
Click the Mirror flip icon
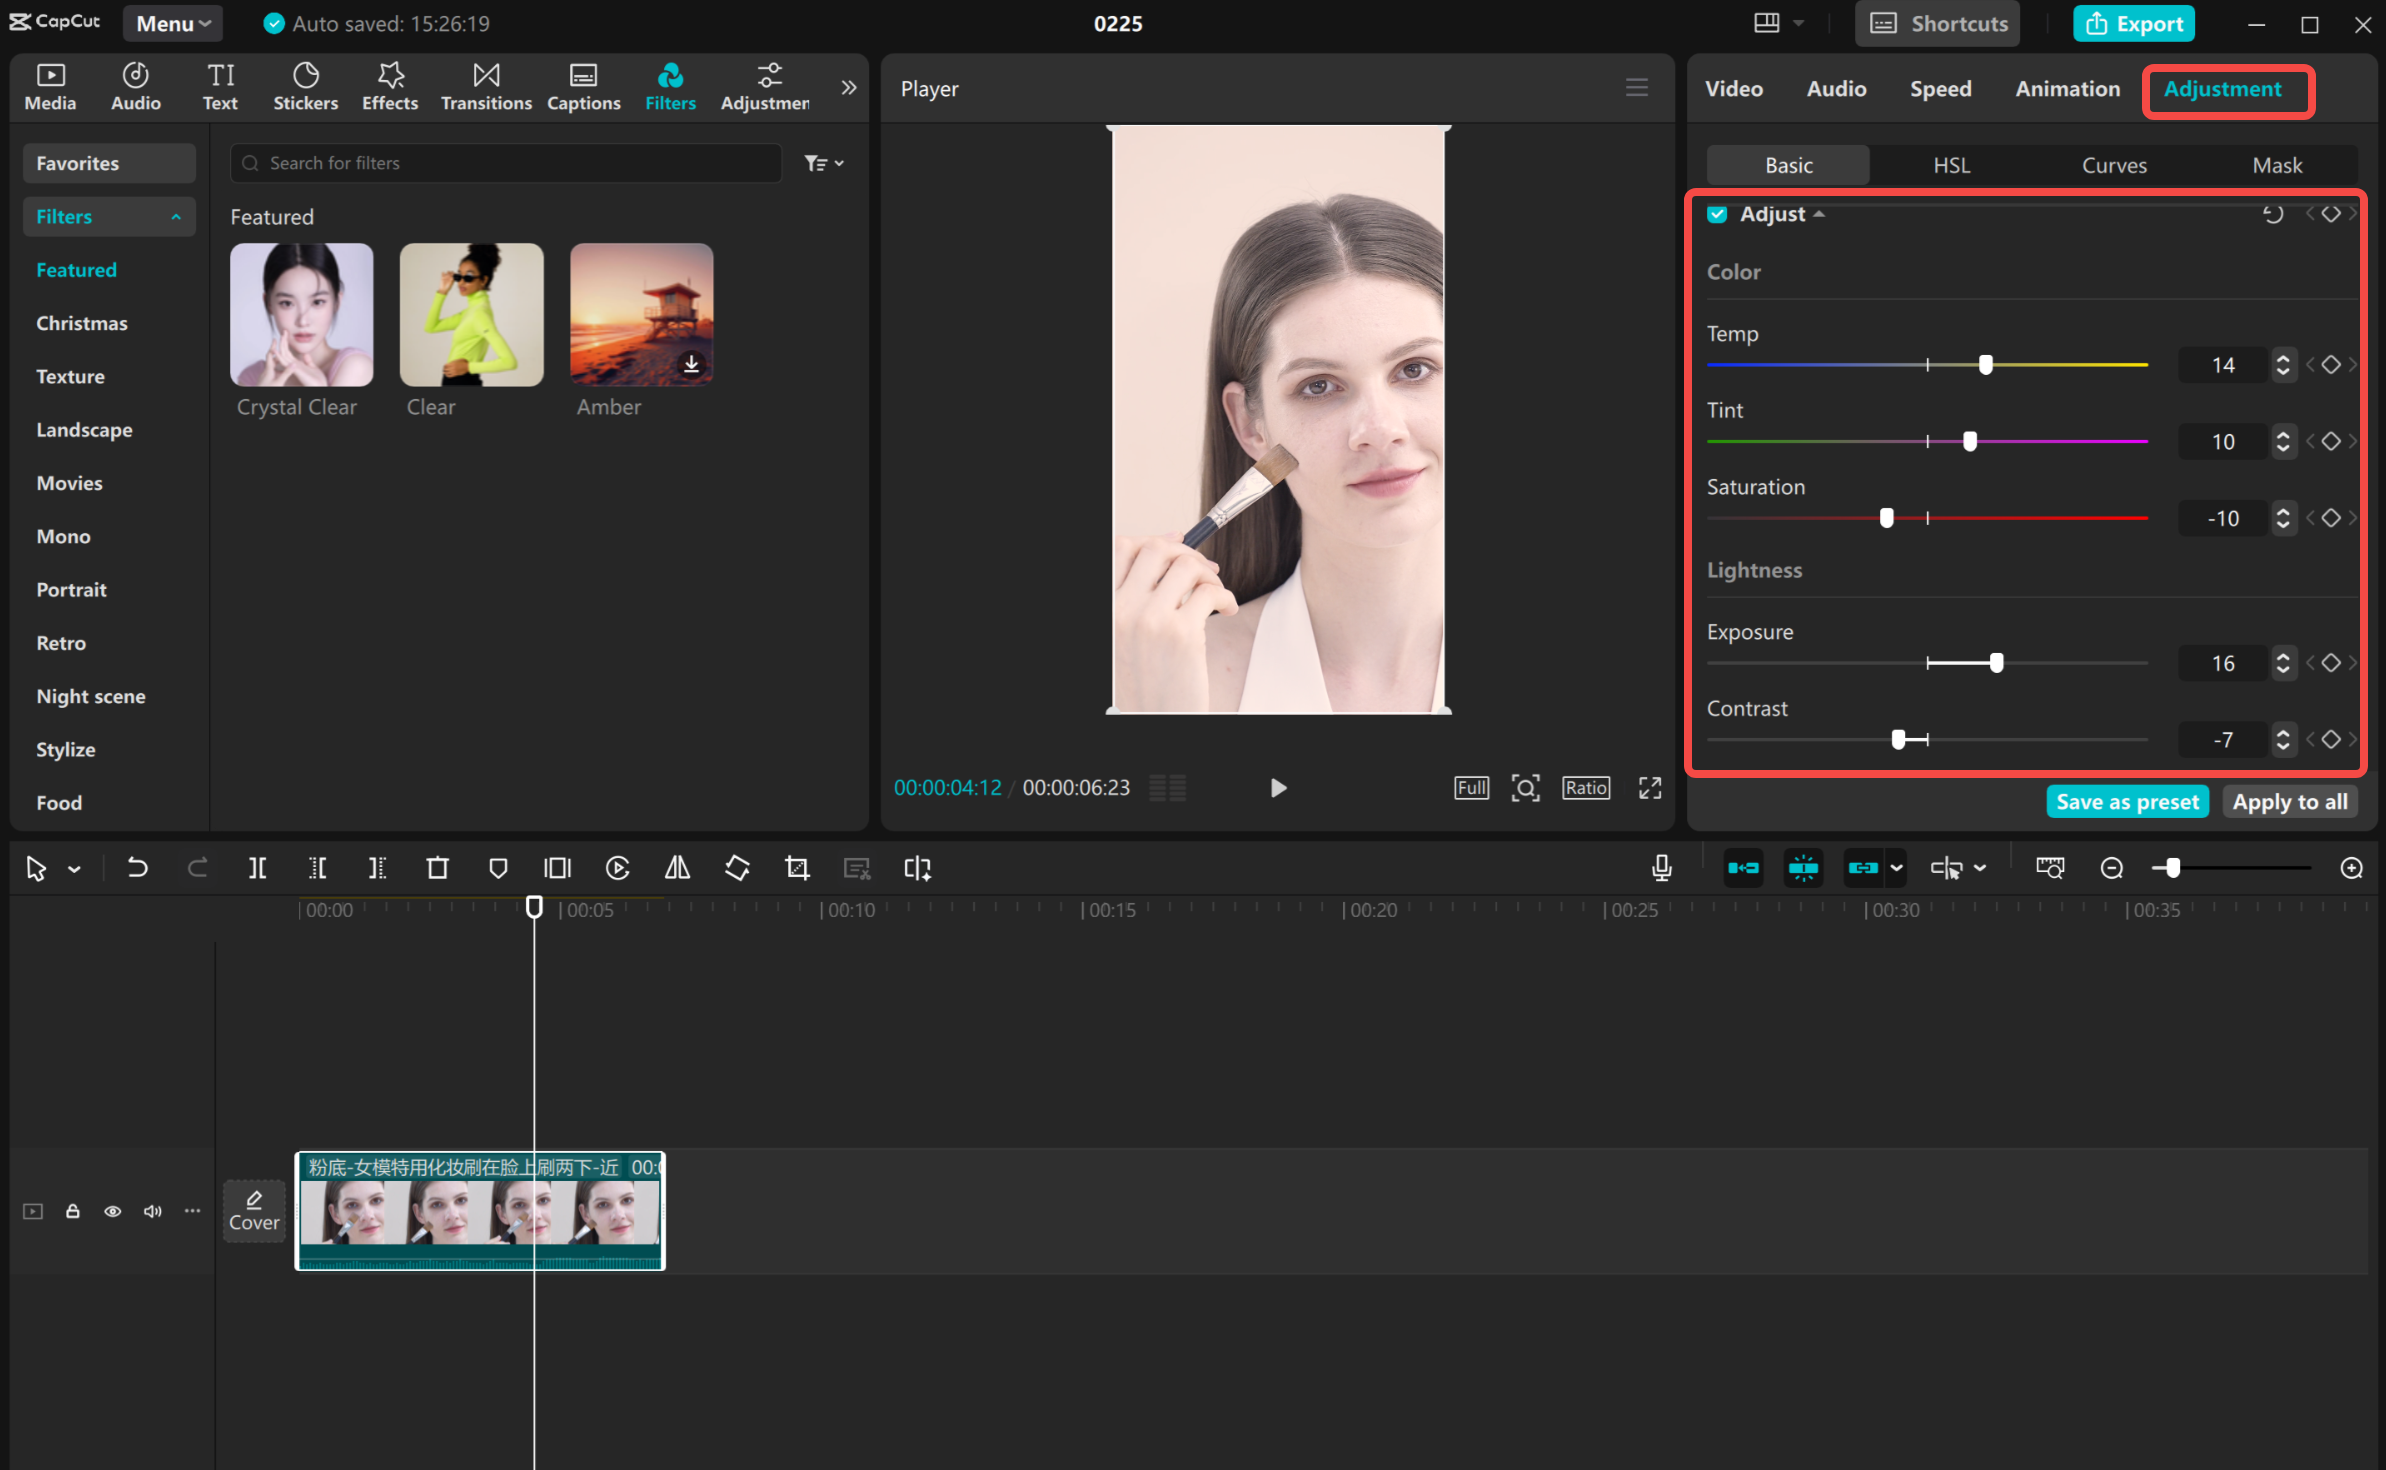pyautogui.click(x=677, y=868)
